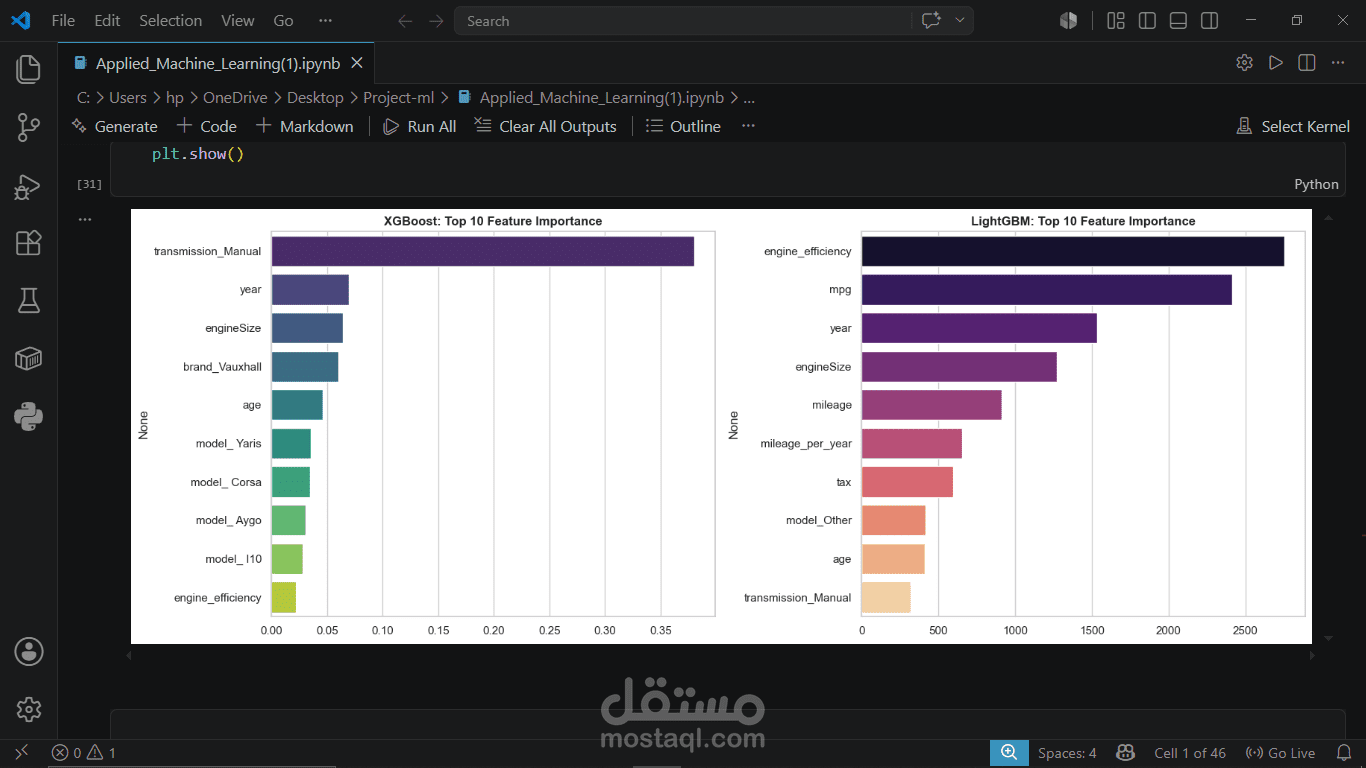
Task: Click Go Live in status bar
Action: (x=1280, y=753)
